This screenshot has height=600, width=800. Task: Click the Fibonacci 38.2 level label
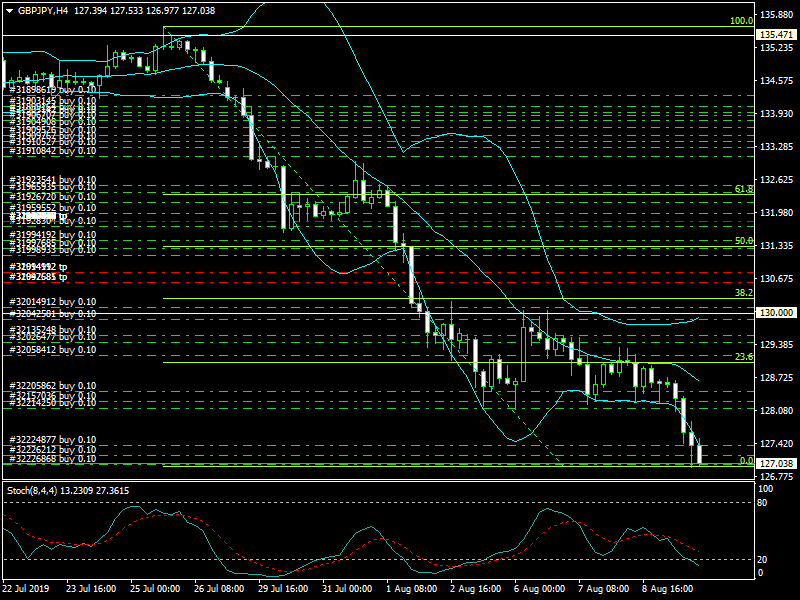(x=744, y=293)
